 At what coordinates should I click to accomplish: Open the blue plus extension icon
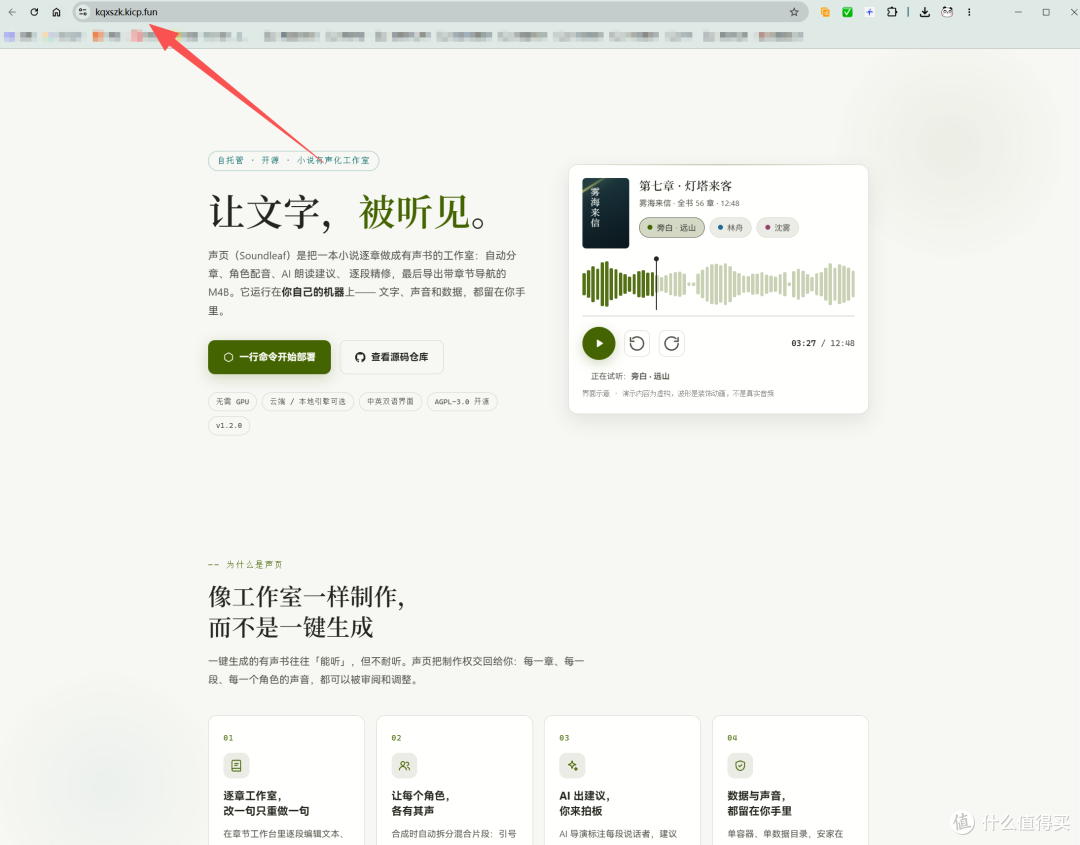[869, 12]
